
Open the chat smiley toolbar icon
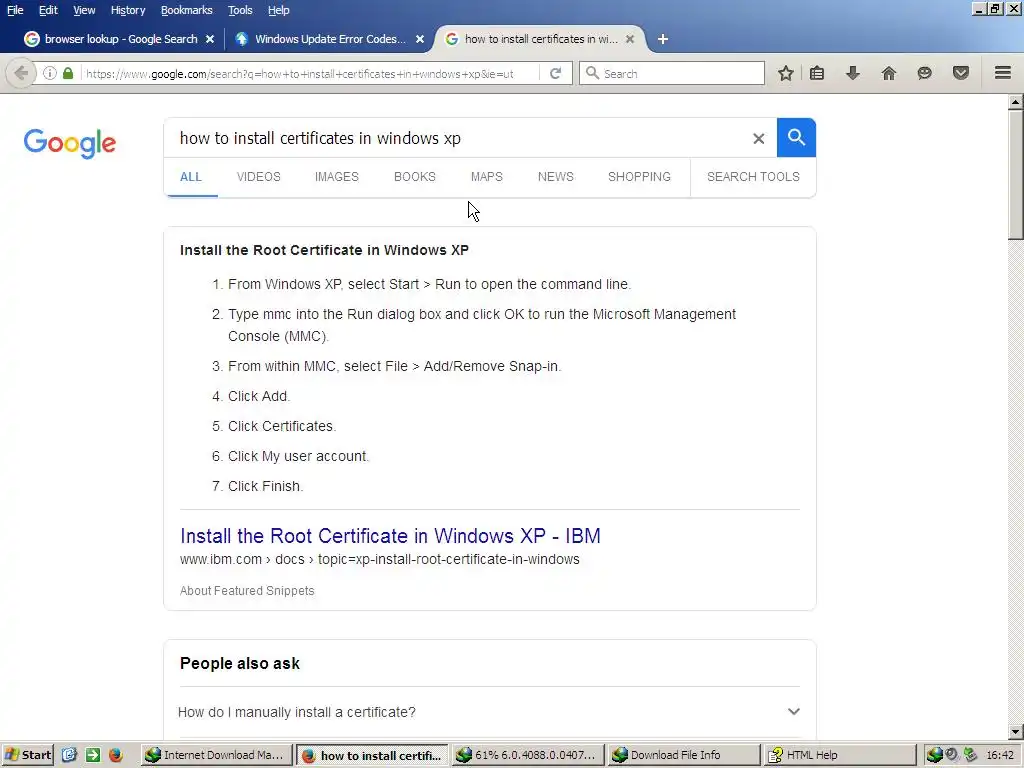(924, 73)
